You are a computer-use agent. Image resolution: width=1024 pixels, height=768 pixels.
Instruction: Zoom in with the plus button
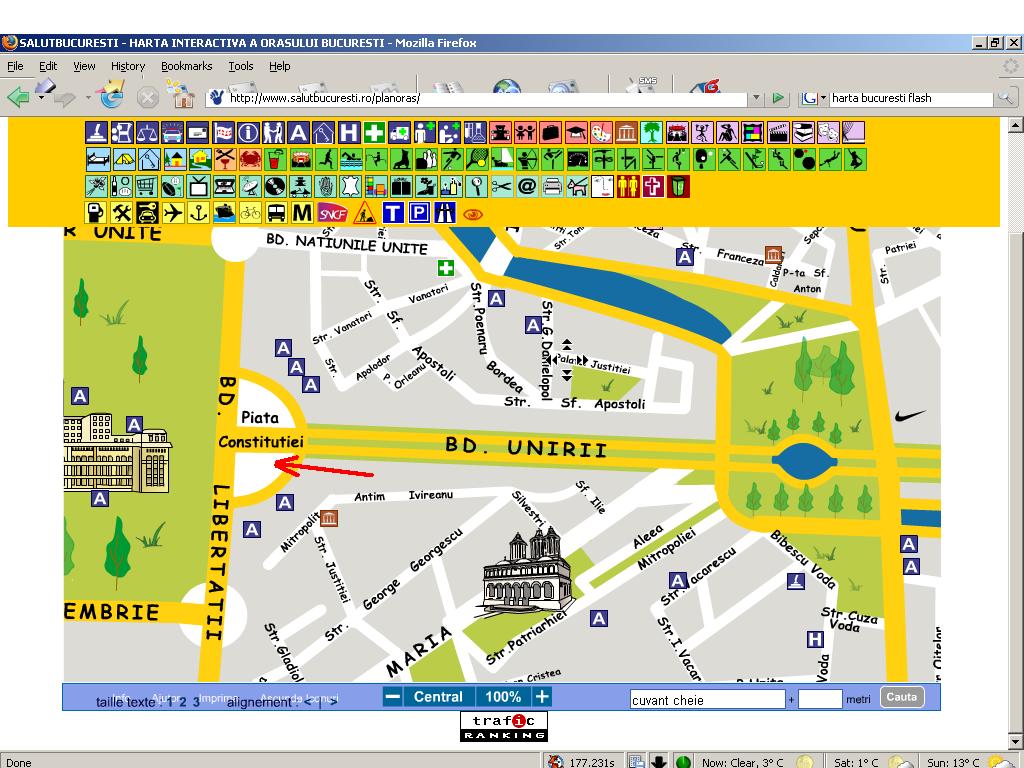tap(542, 697)
